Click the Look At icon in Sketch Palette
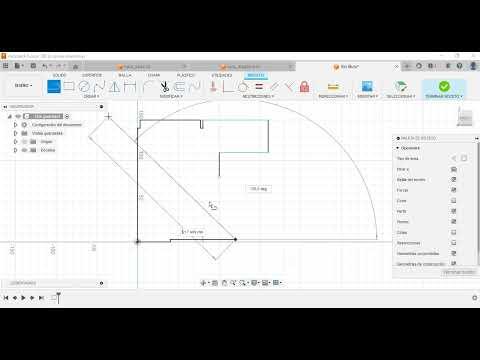Screen dimensions: 480x360 point(453,169)
